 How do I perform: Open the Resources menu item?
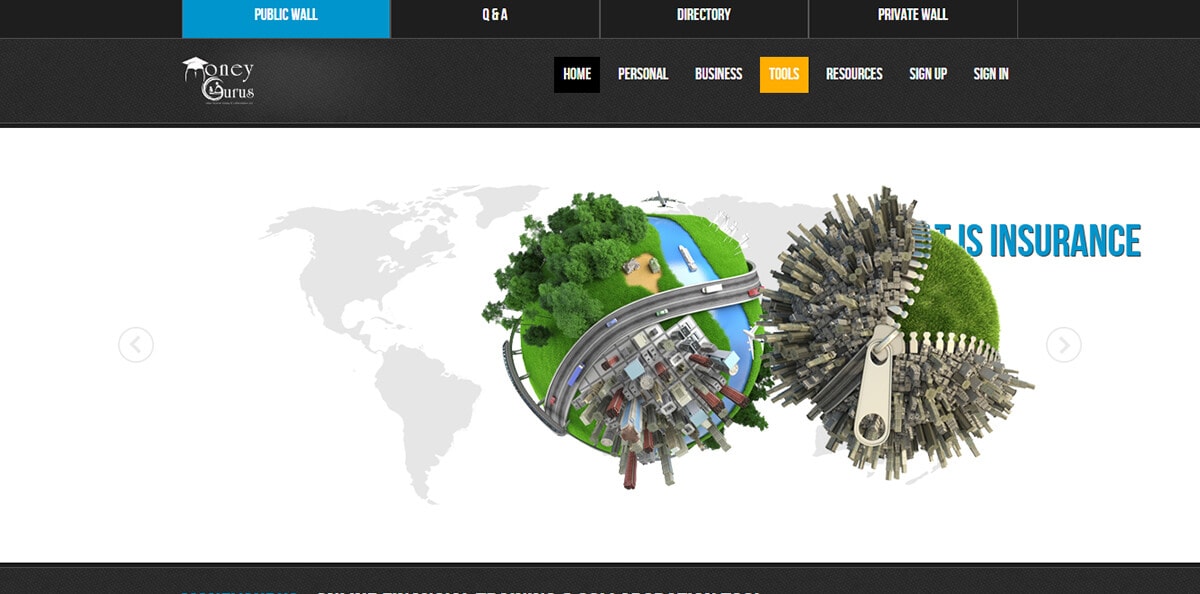tap(854, 74)
